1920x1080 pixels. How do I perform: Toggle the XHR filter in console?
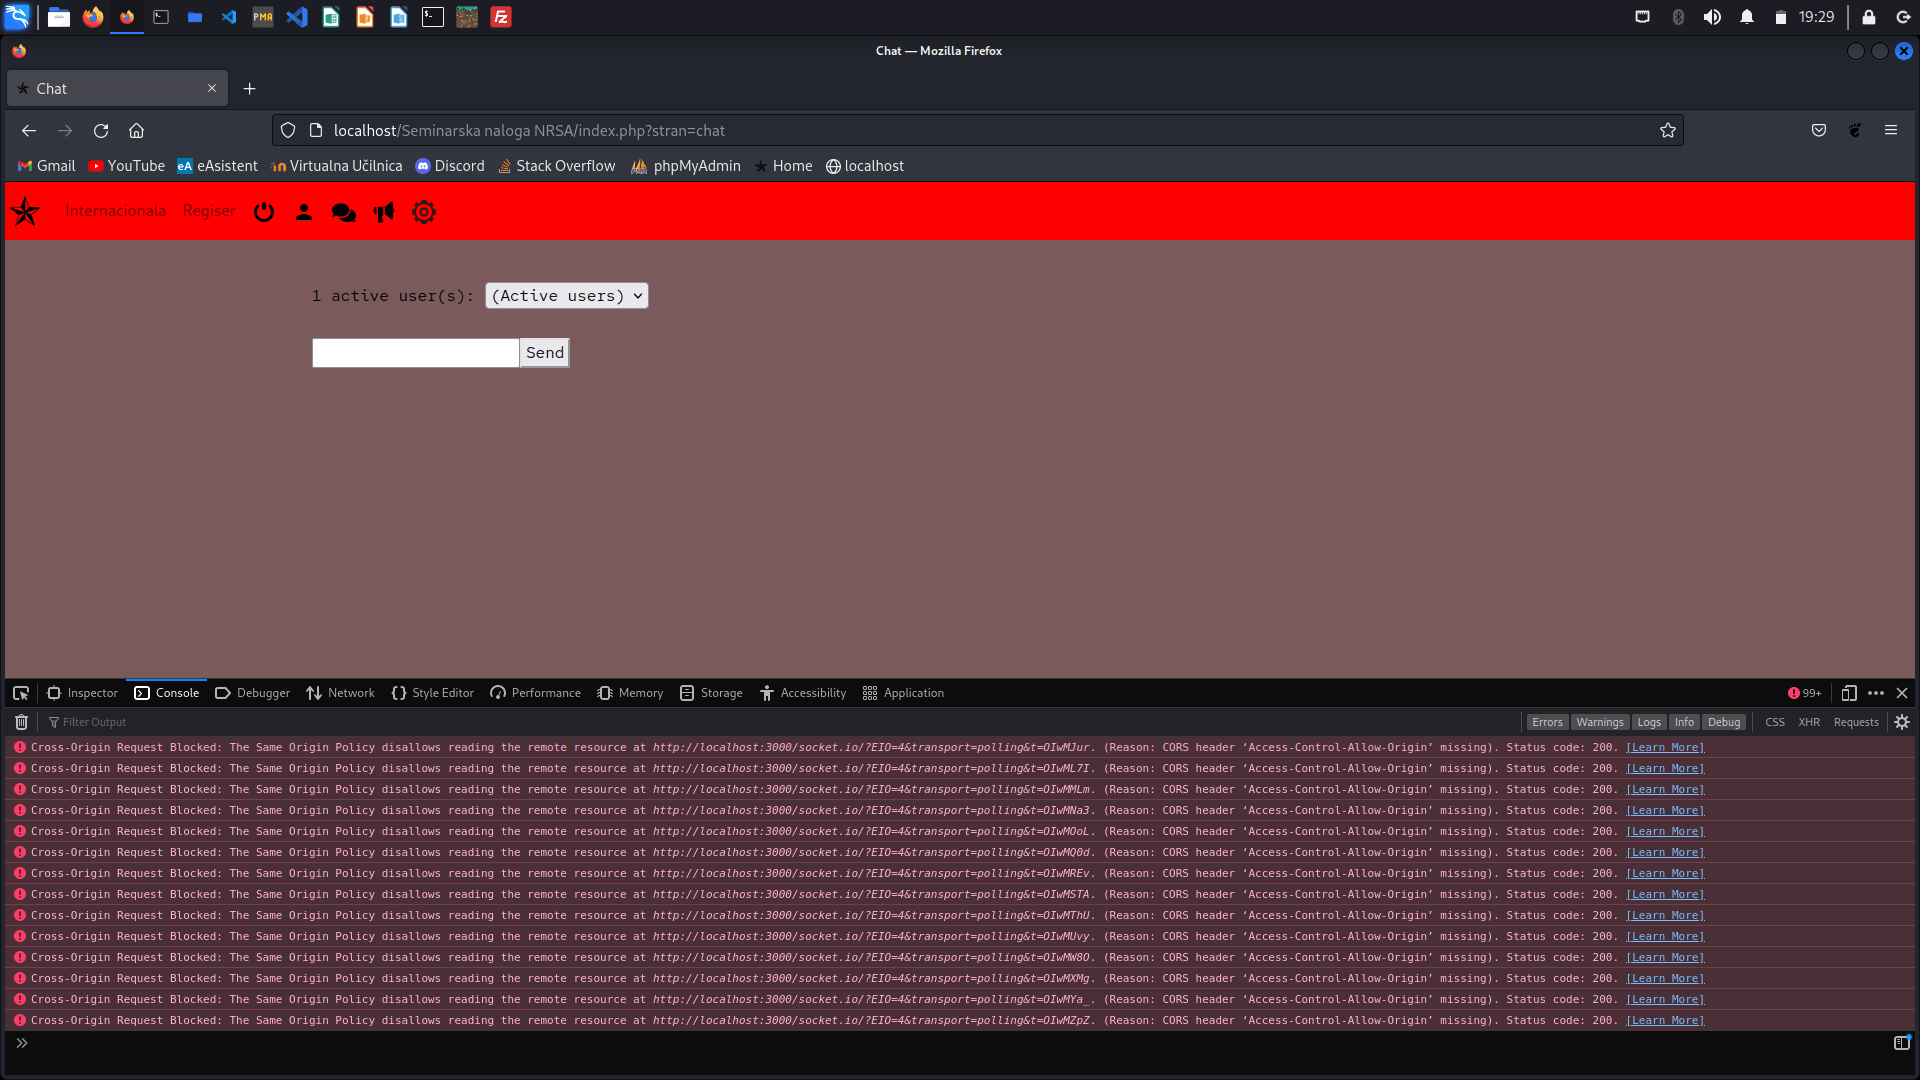tap(1809, 722)
